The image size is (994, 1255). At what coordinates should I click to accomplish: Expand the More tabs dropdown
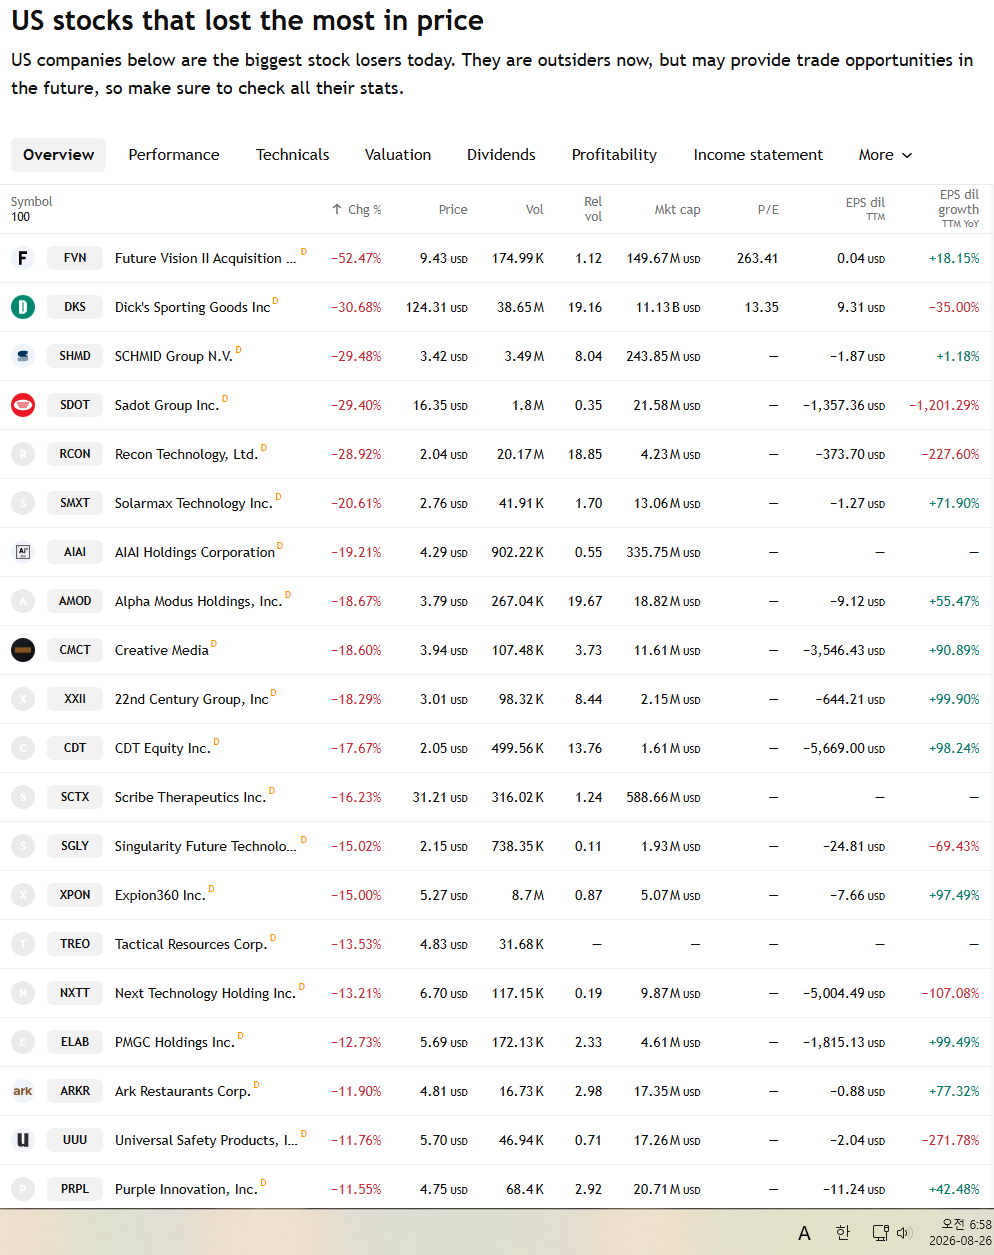886,155
